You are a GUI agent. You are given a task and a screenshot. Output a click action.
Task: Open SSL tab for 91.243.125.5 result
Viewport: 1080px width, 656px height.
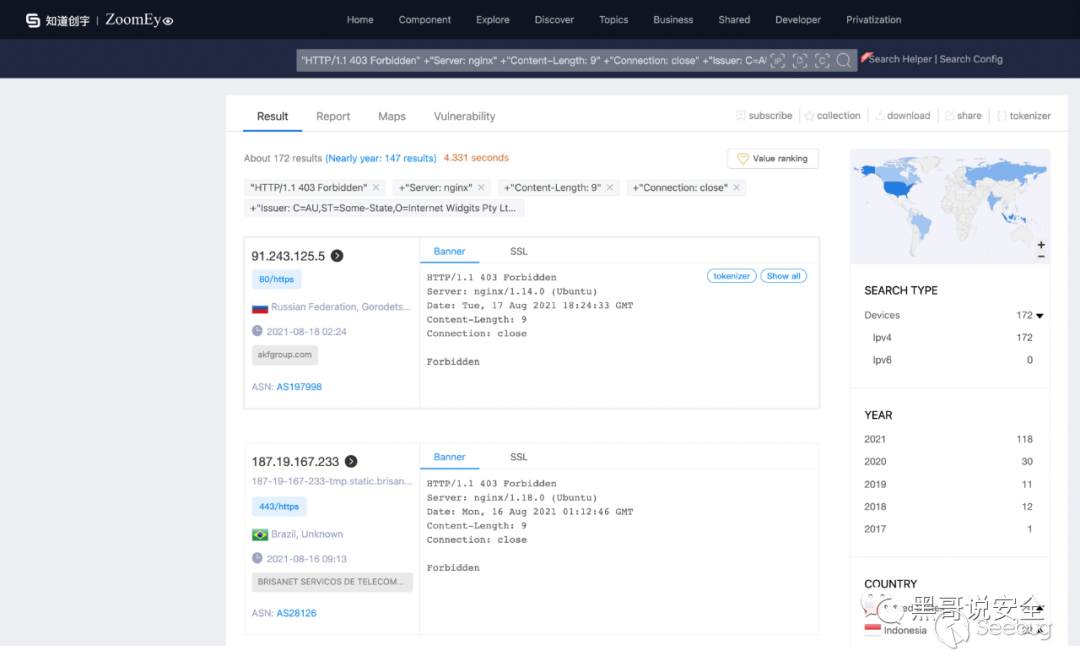click(518, 252)
